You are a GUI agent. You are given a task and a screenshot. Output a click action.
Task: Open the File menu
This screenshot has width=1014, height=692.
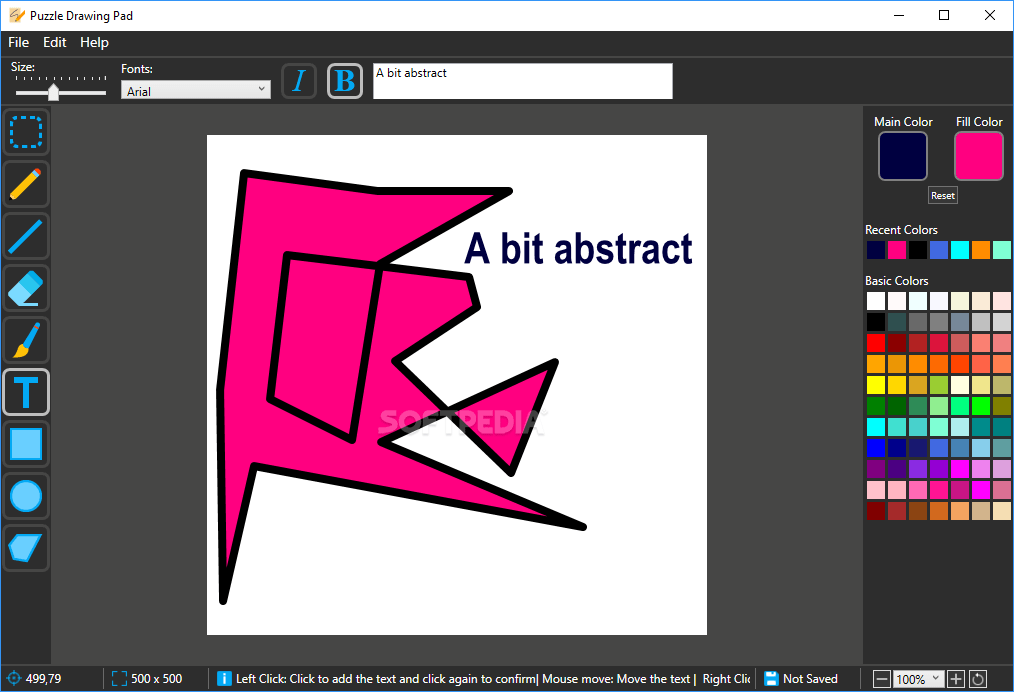[18, 42]
